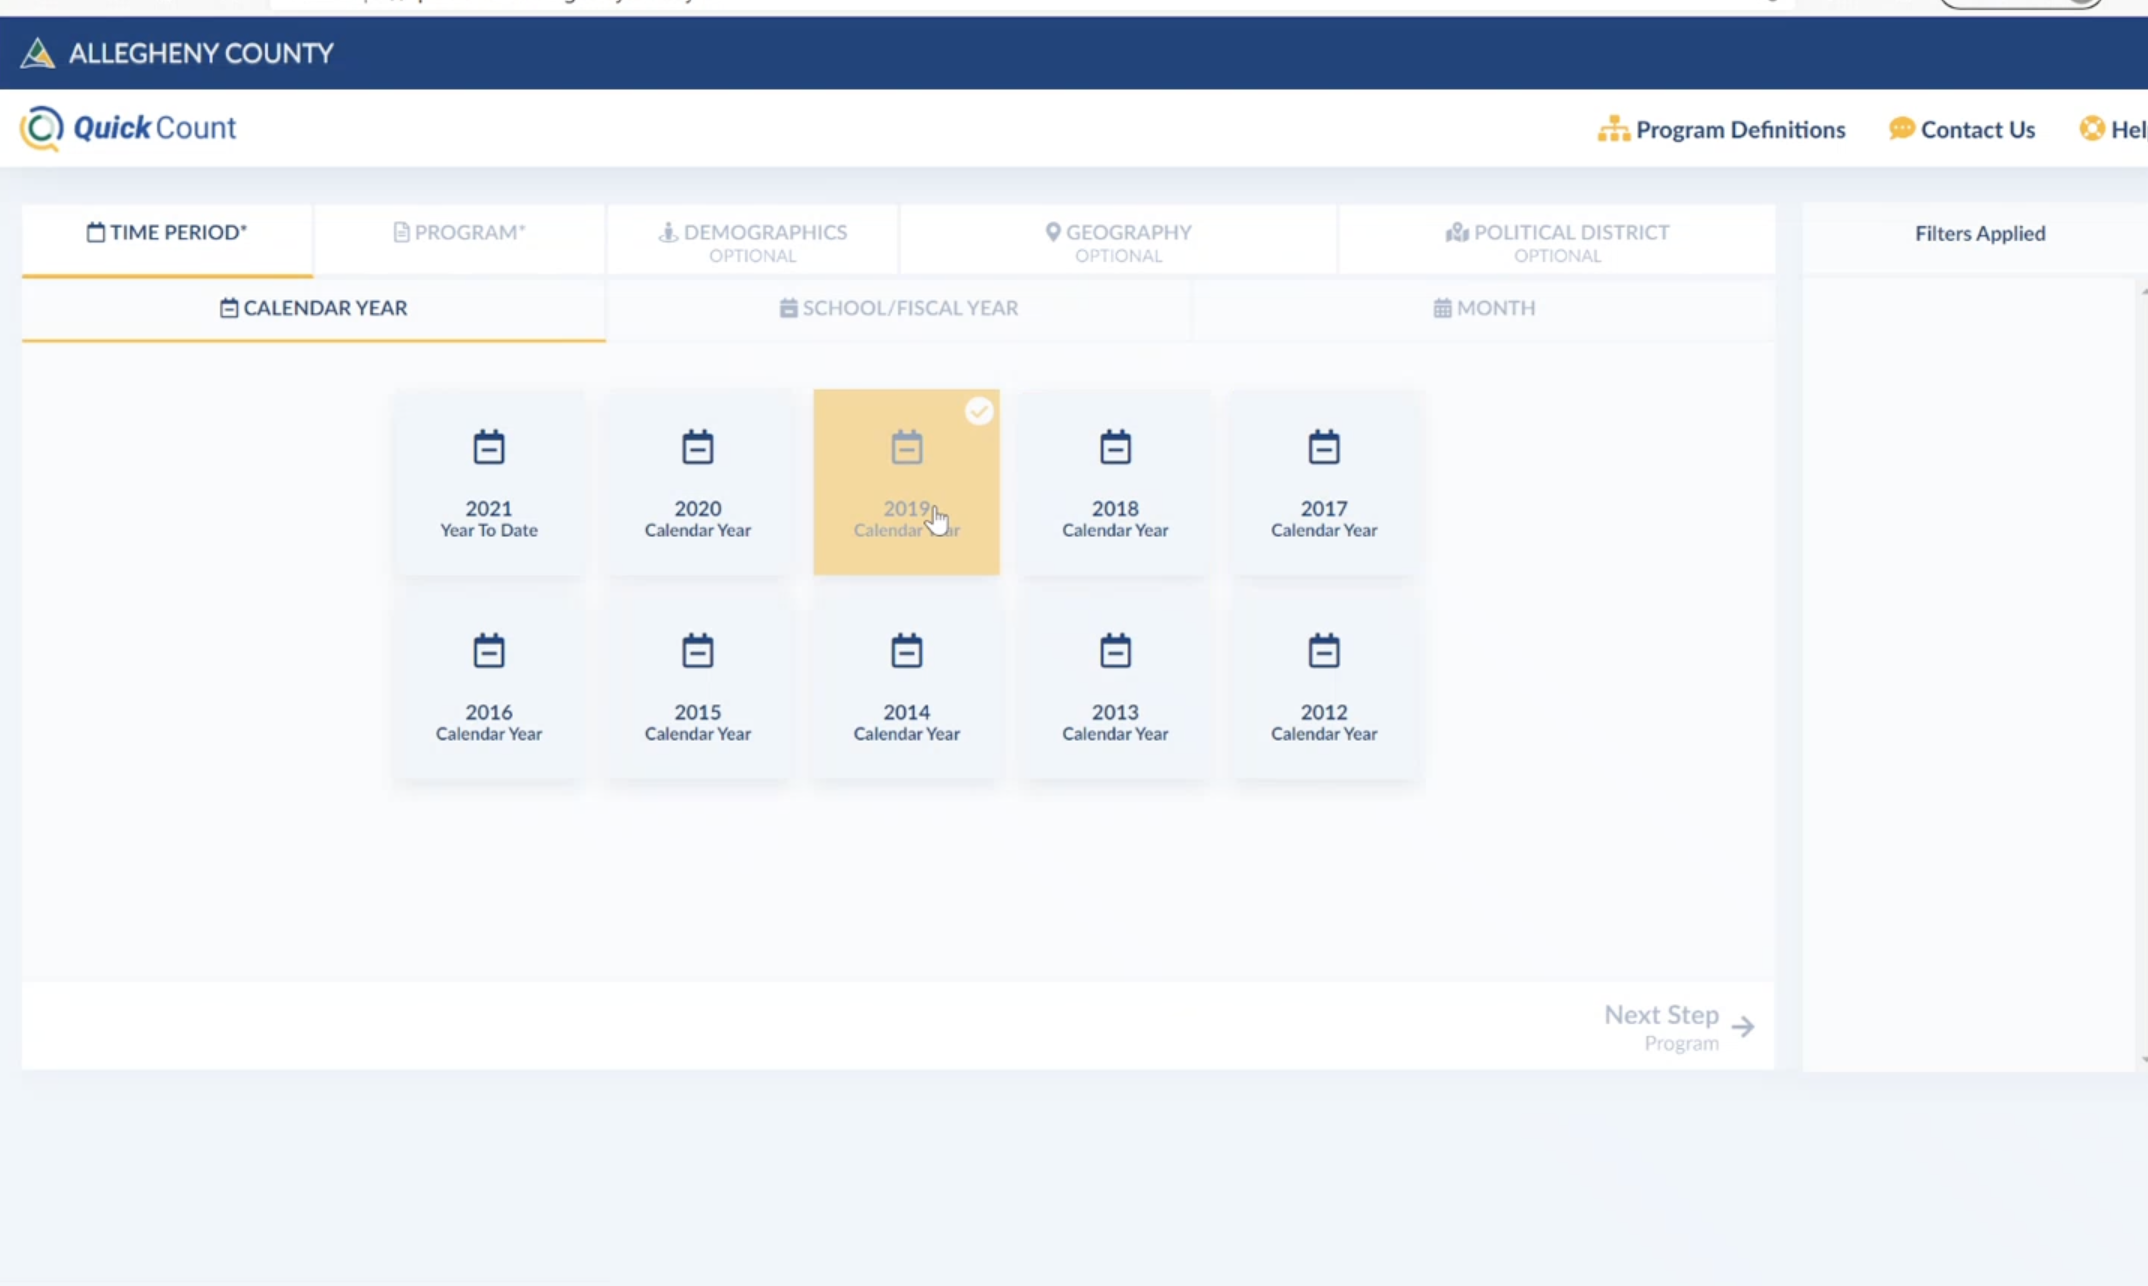The image size is (2148, 1286).
Task: Open Program Definitions link
Action: 1721,129
